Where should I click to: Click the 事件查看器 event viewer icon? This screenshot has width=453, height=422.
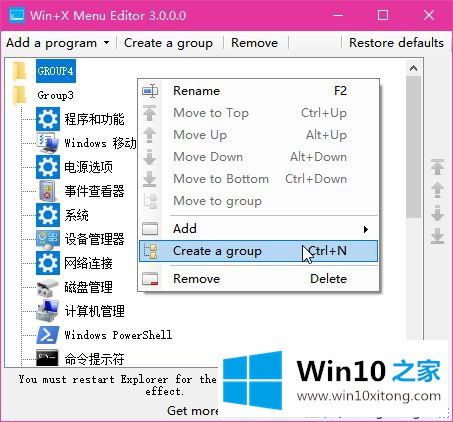(48, 191)
